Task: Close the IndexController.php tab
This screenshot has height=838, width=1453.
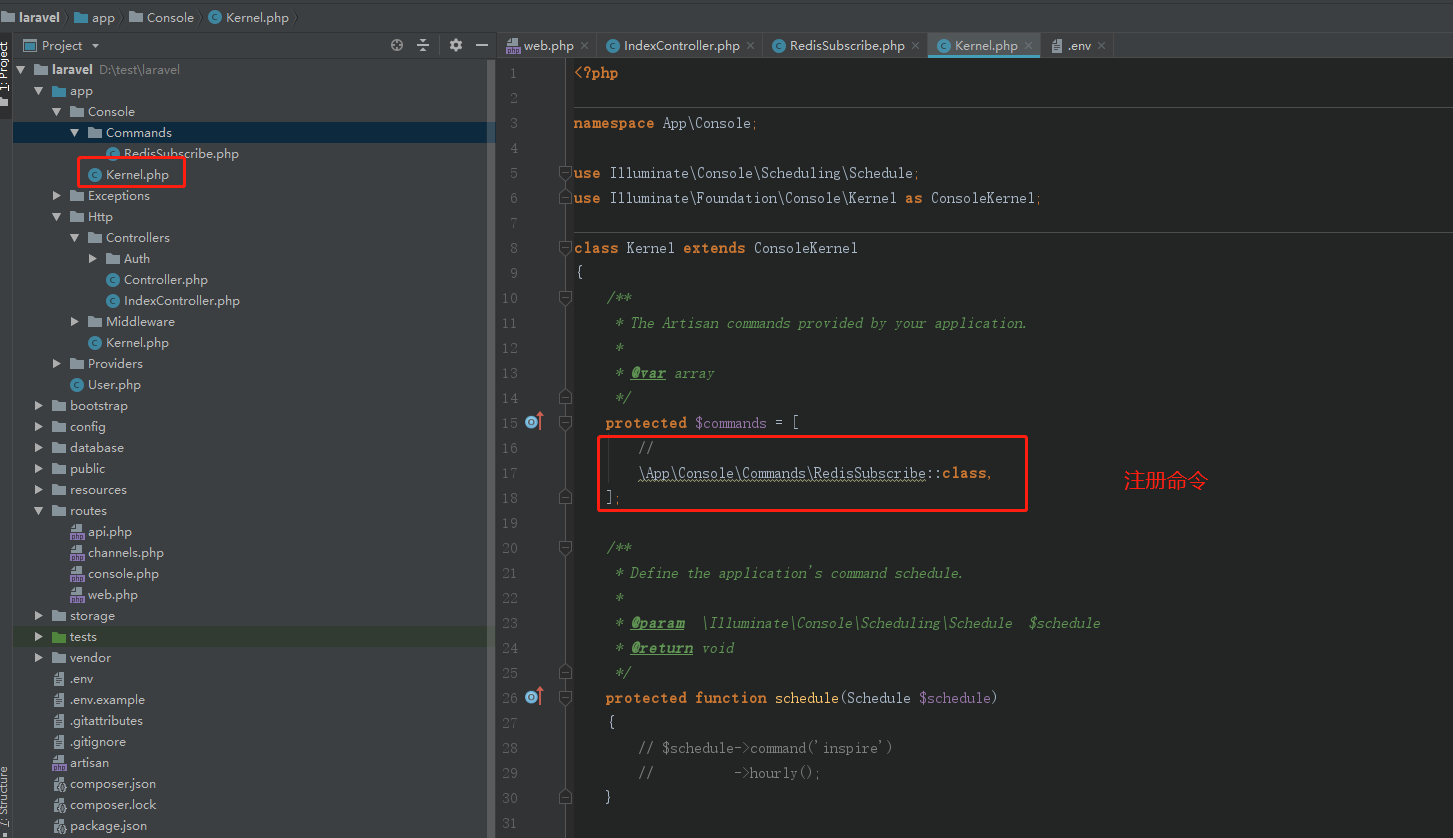Action: tap(750, 46)
